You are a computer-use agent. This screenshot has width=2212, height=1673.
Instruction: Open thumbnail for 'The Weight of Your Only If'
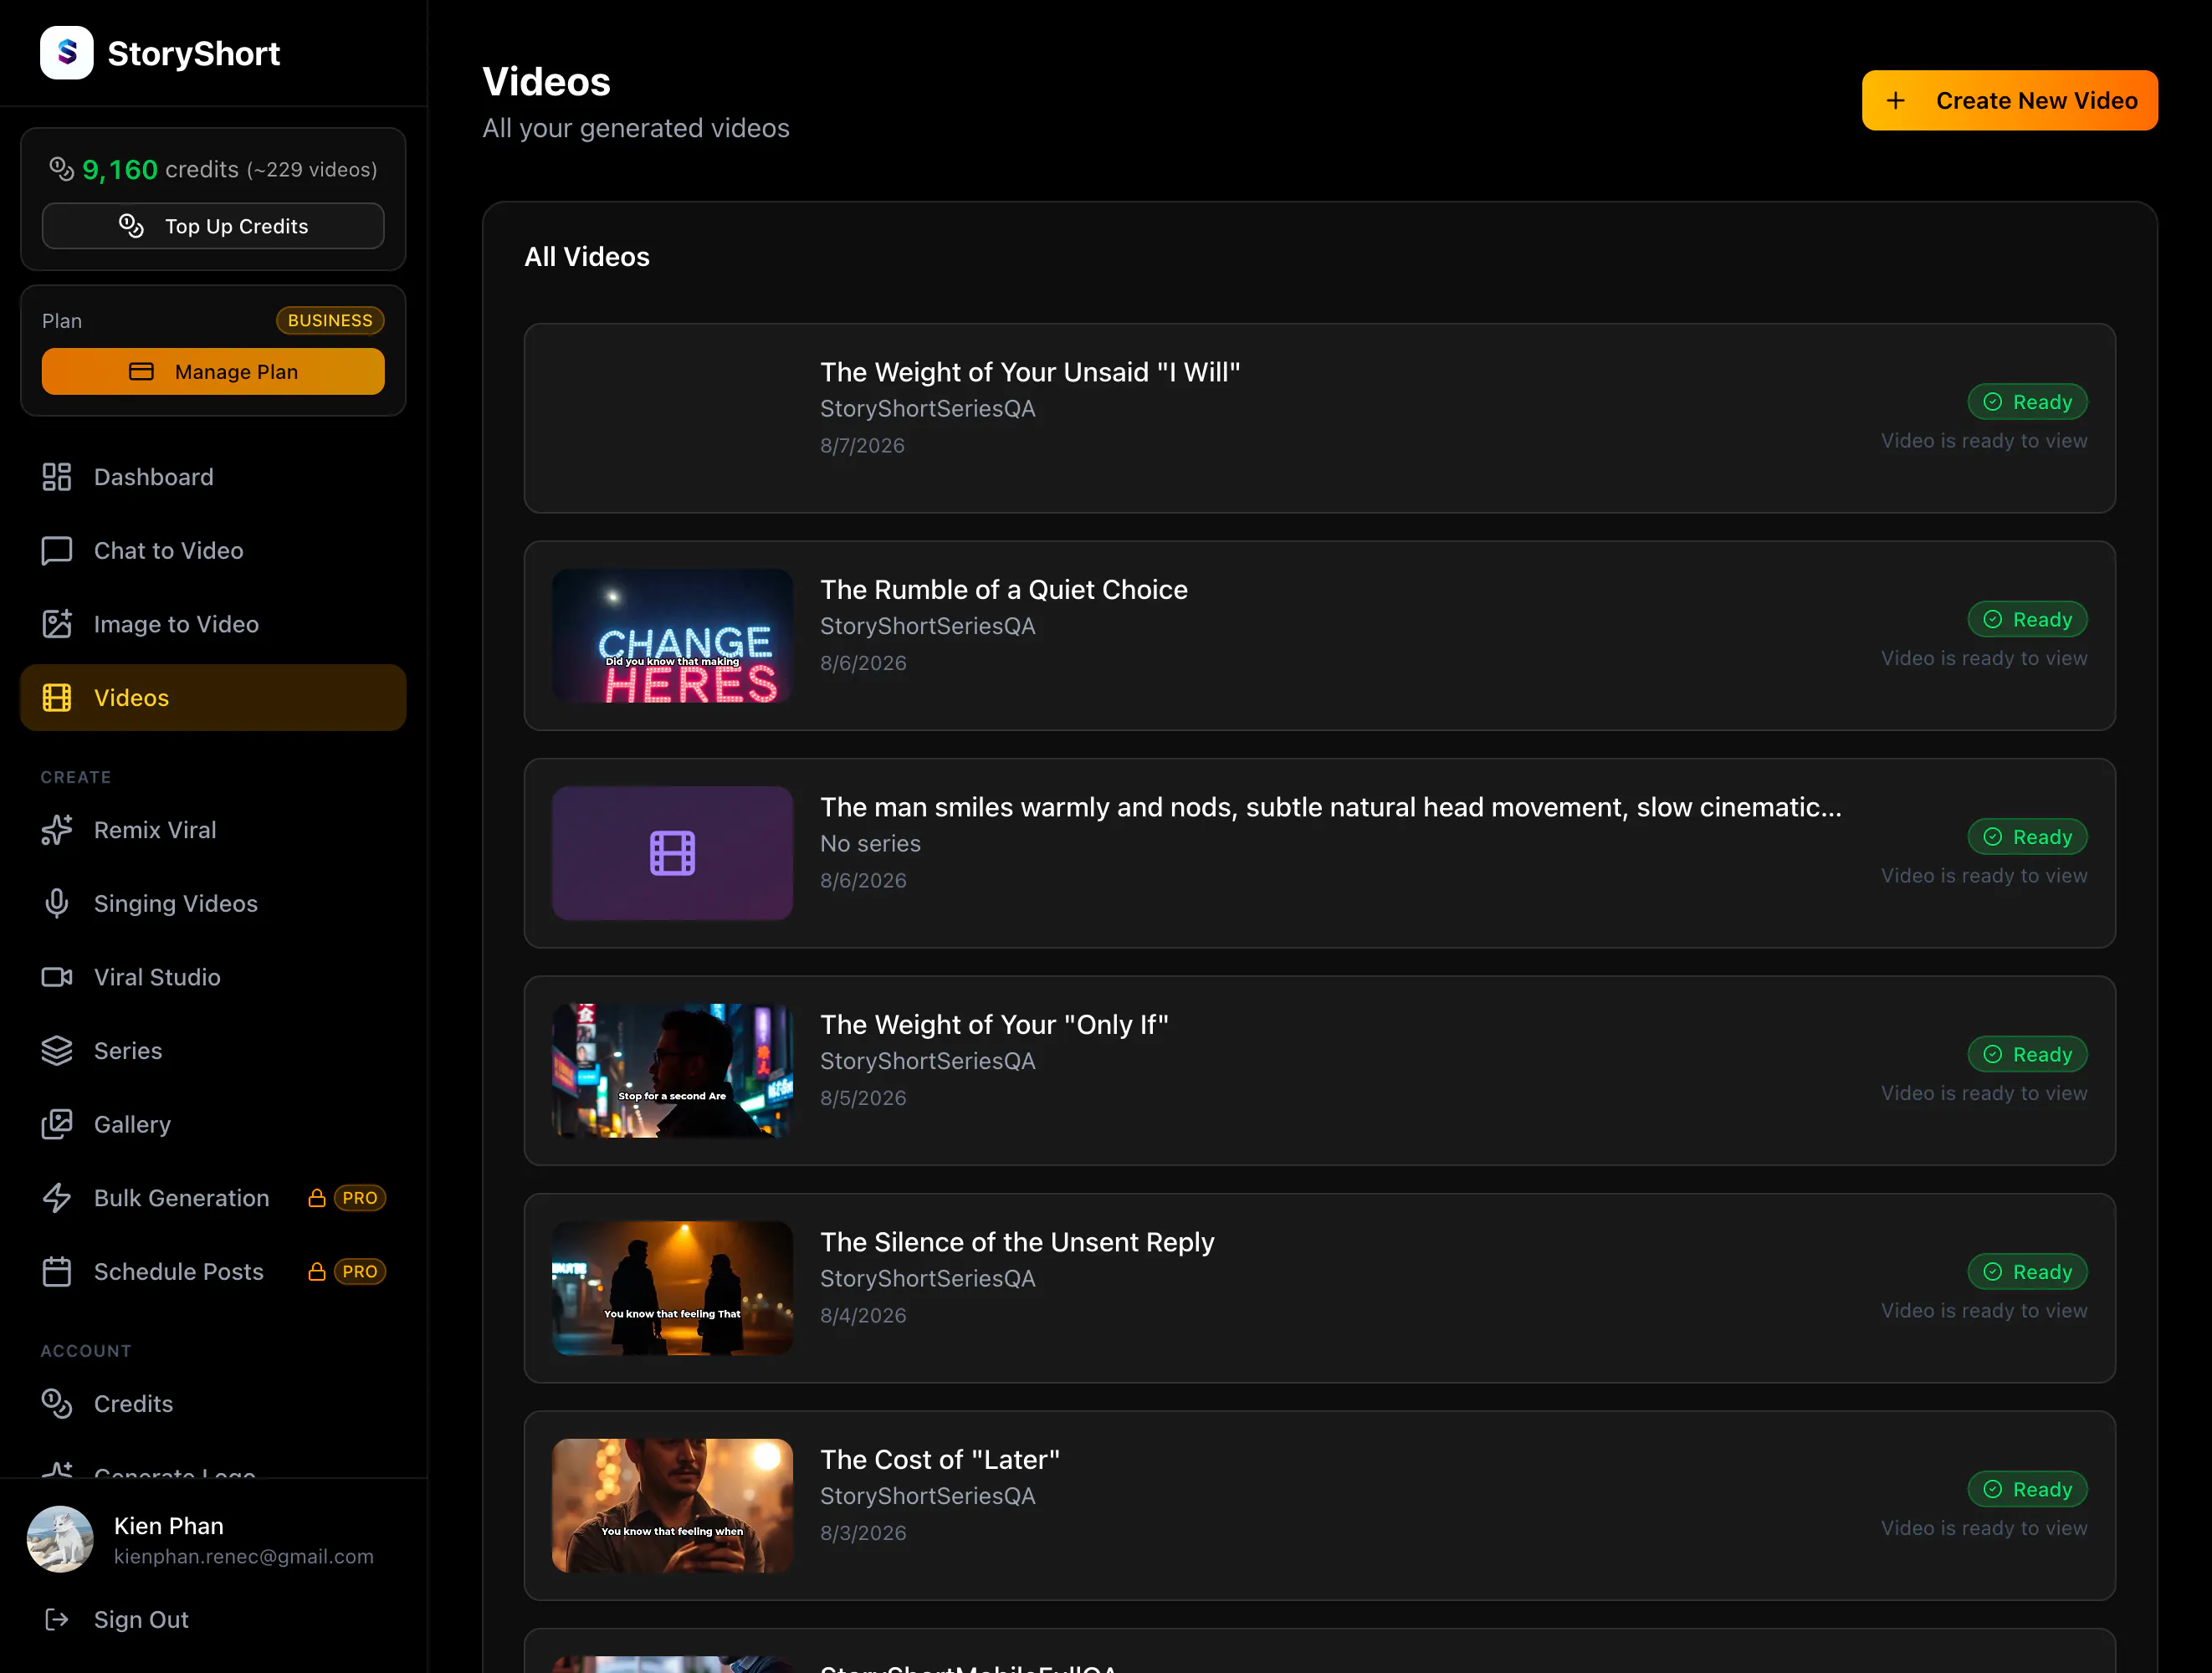click(672, 1071)
